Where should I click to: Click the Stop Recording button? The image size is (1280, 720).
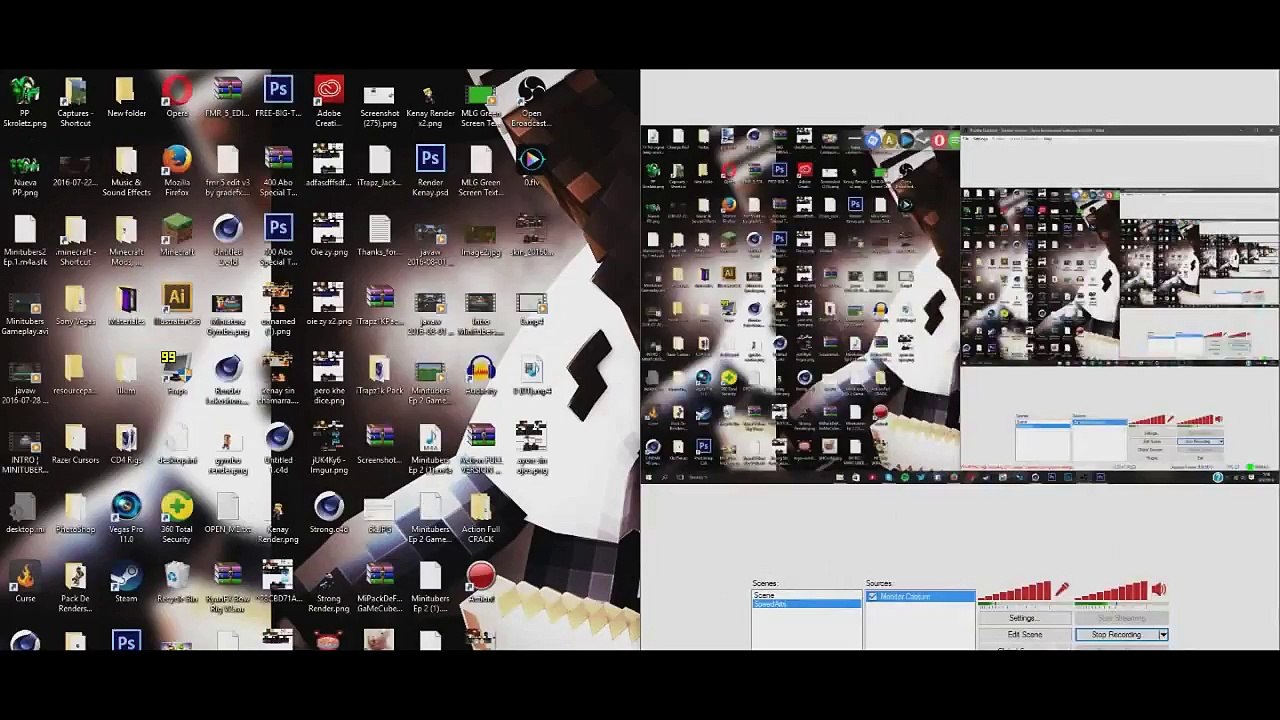click(x=1117, y=635)
